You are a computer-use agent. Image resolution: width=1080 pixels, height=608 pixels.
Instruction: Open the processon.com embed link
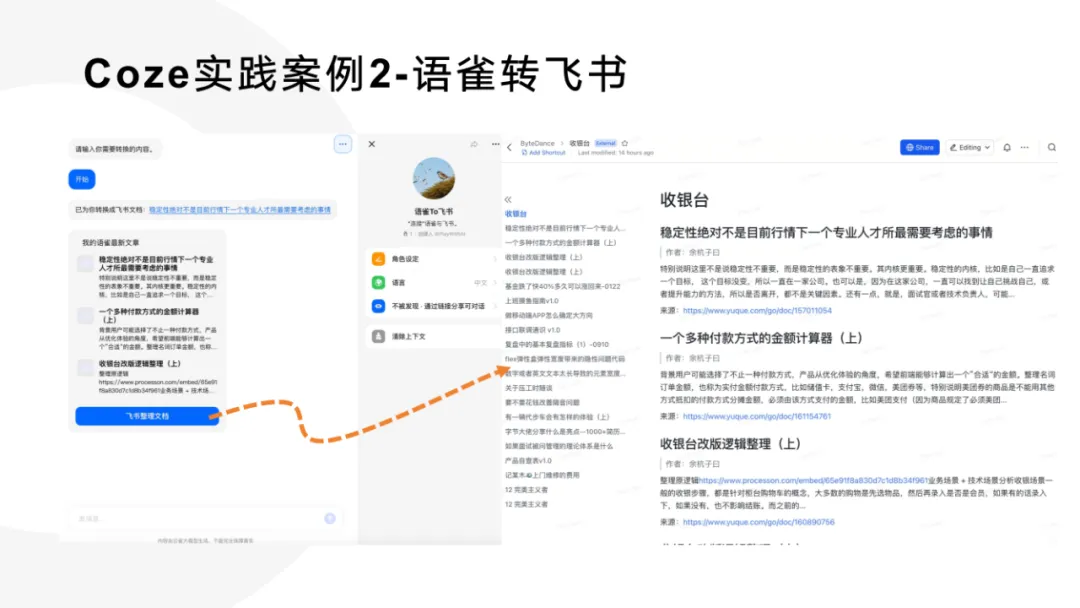(x=813, y=480)
